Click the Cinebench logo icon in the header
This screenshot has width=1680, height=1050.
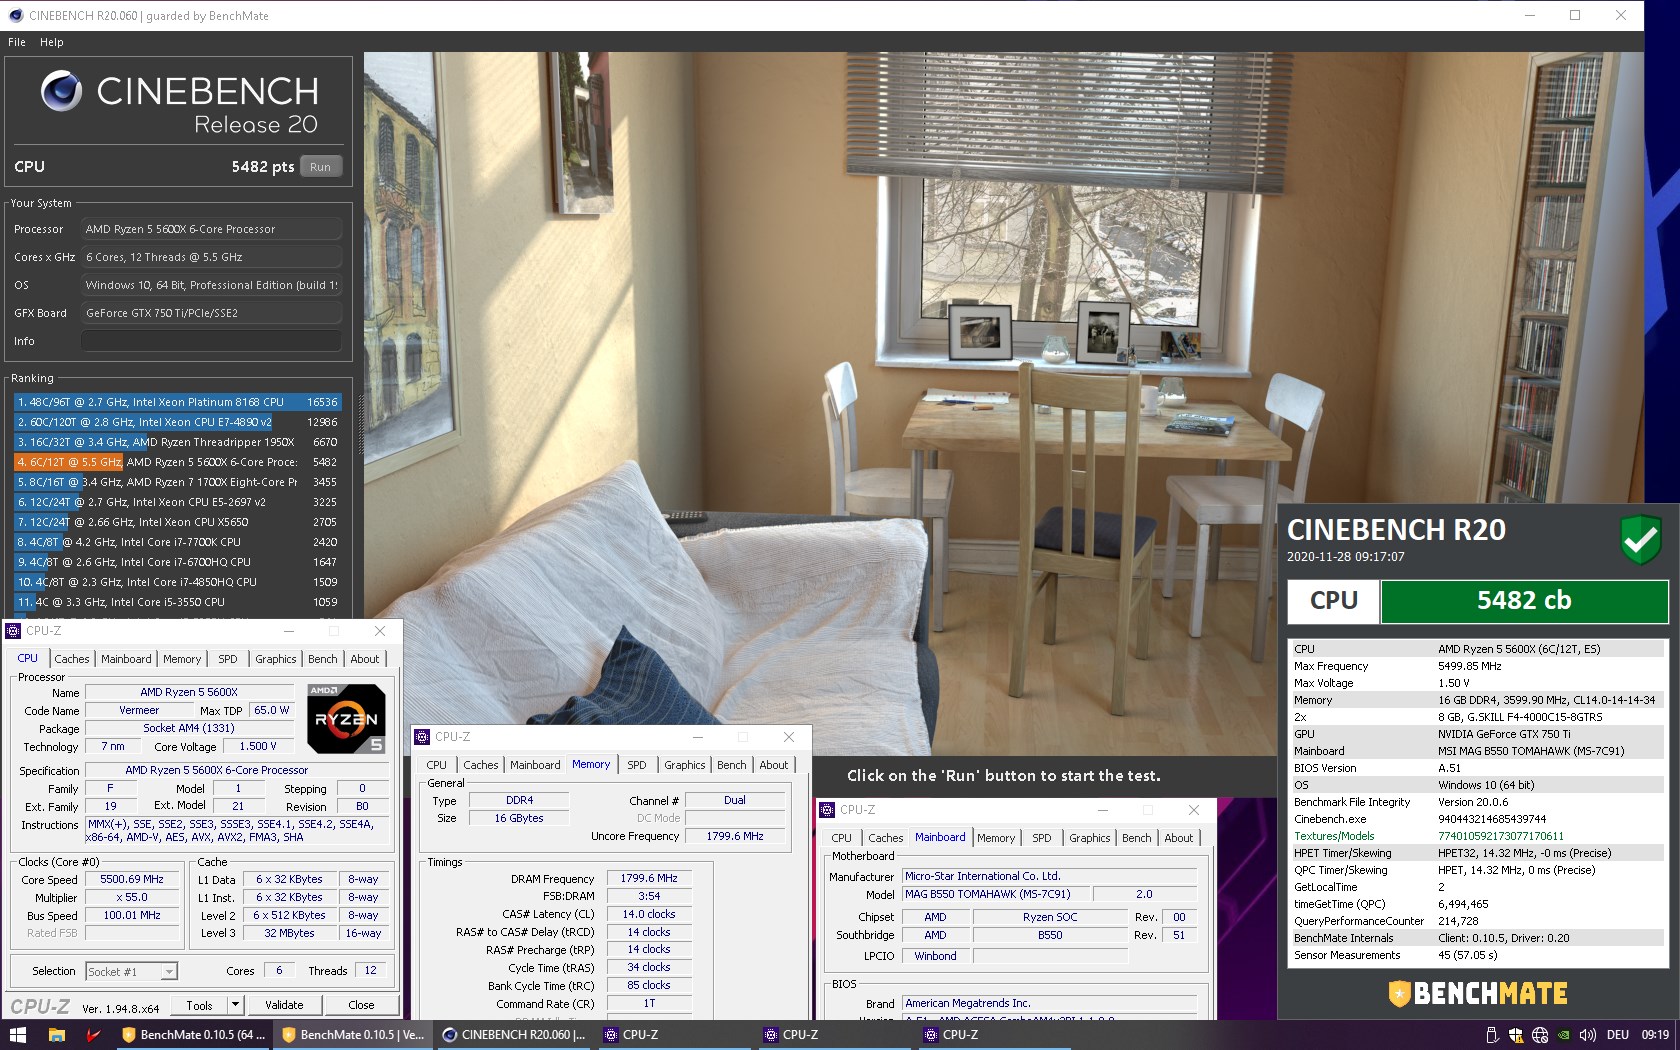(x=61, y=91)
